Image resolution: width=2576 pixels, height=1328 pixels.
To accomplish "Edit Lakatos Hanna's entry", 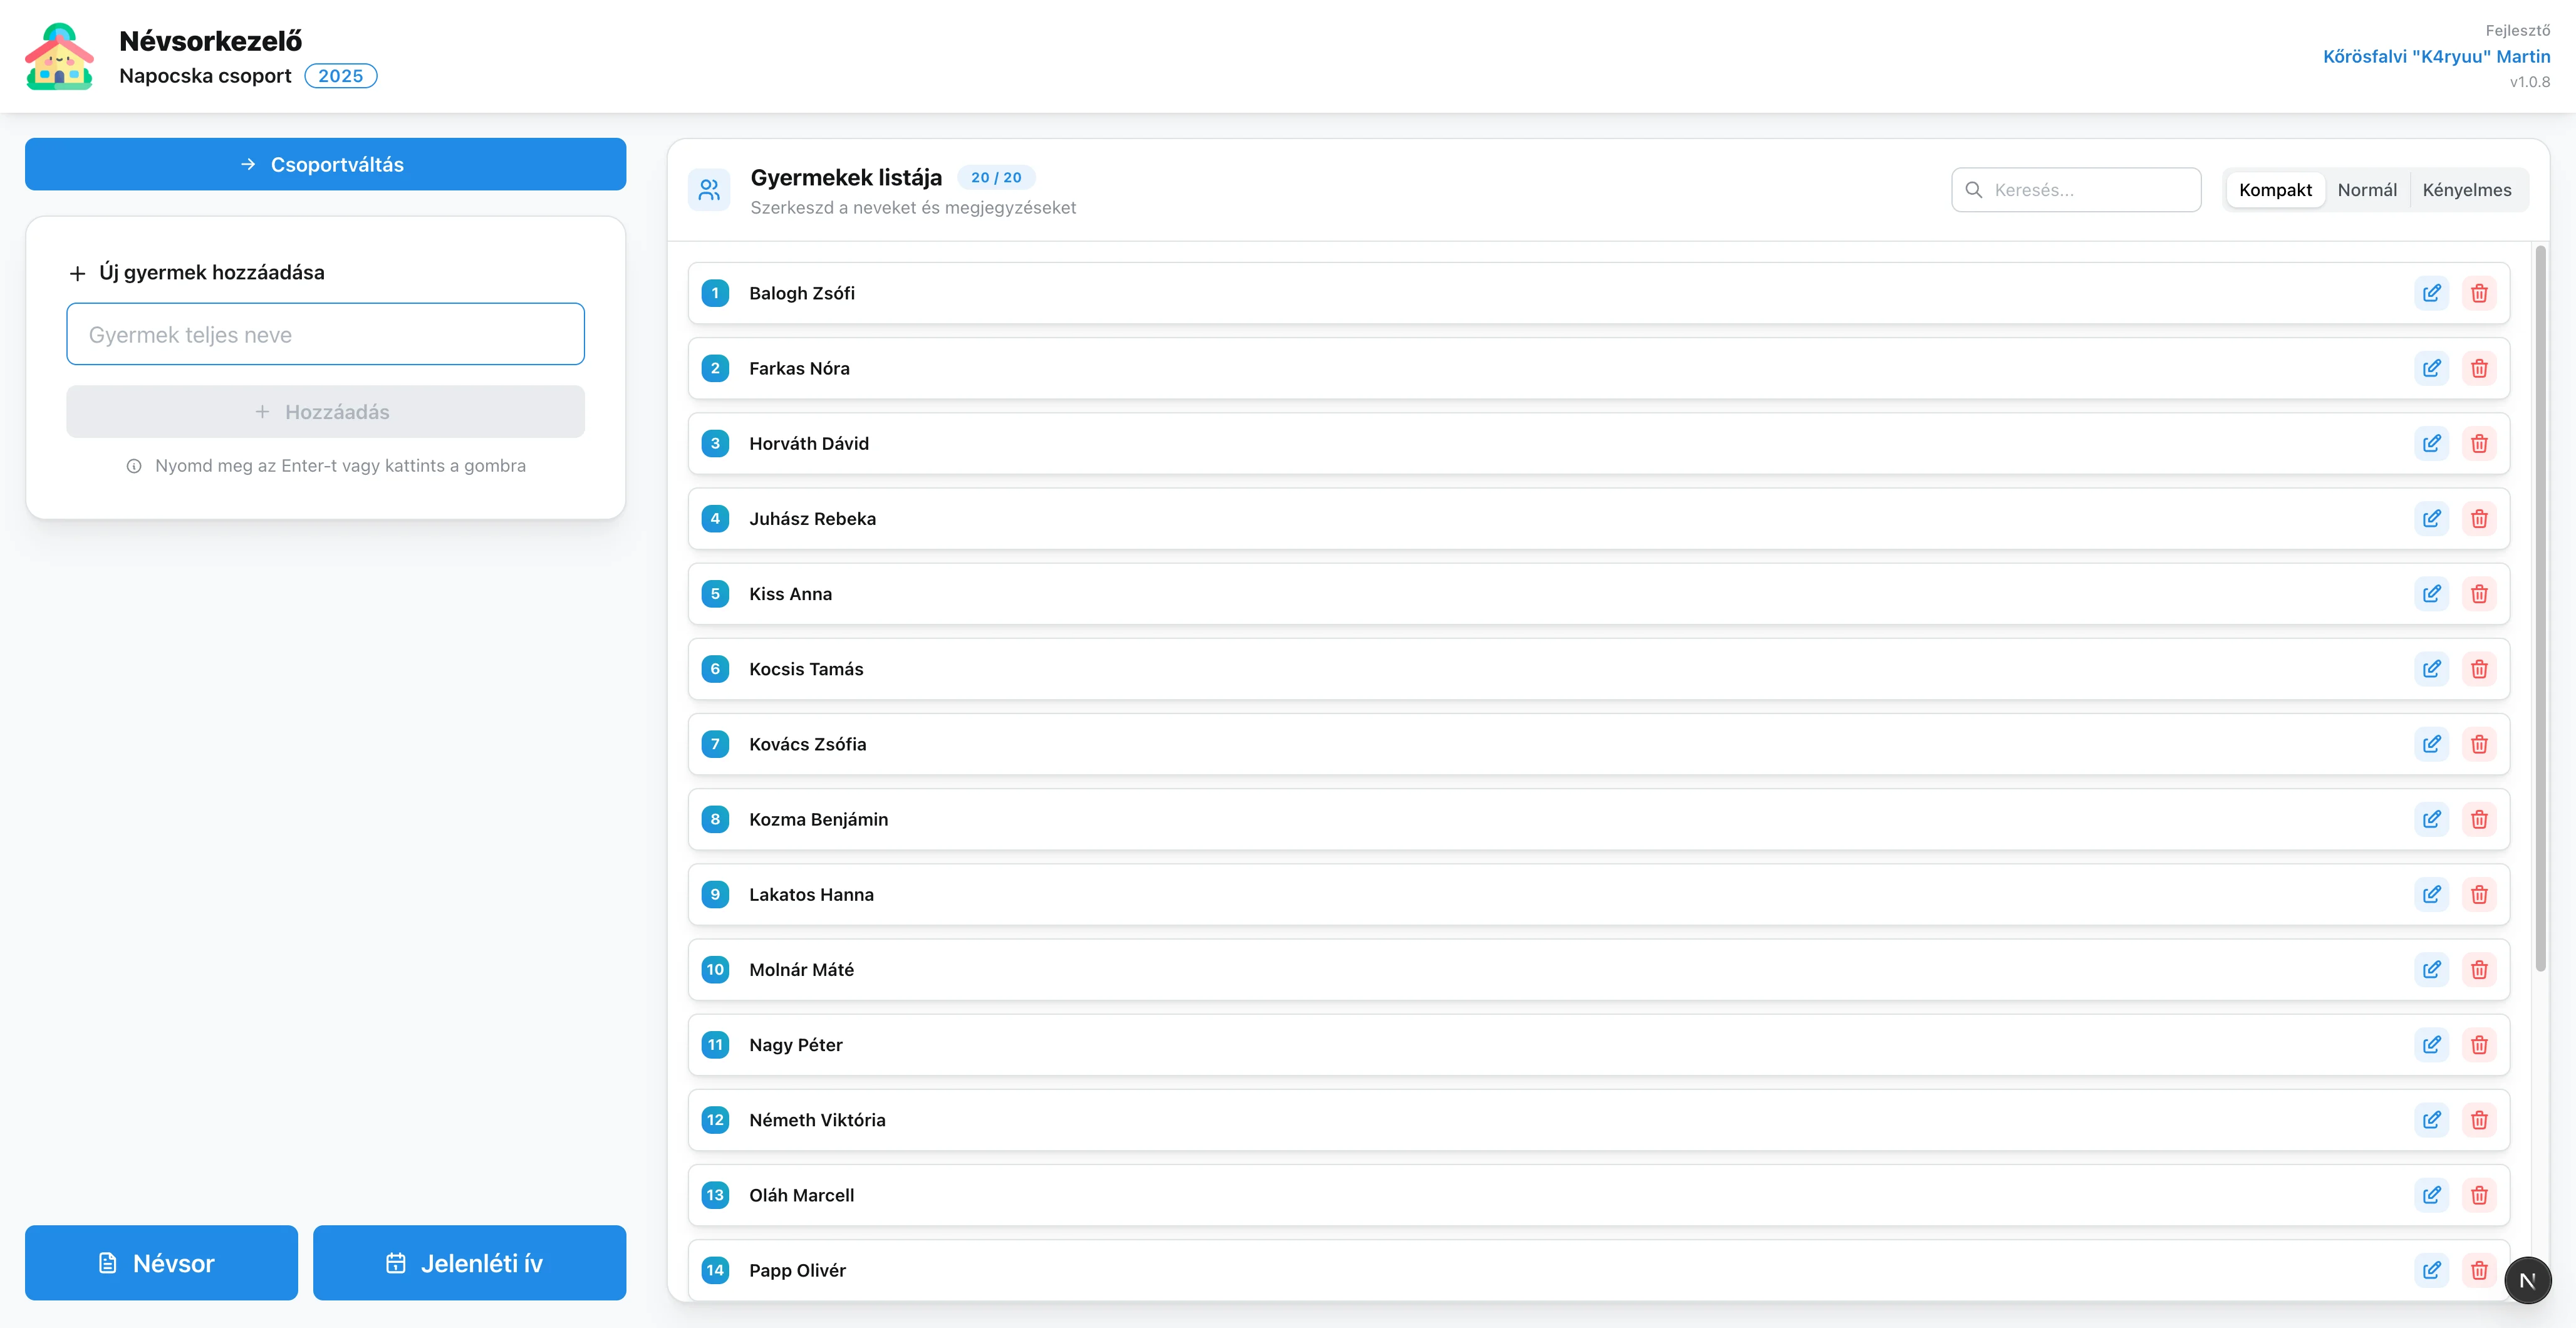I will (x=2431, y=894).
